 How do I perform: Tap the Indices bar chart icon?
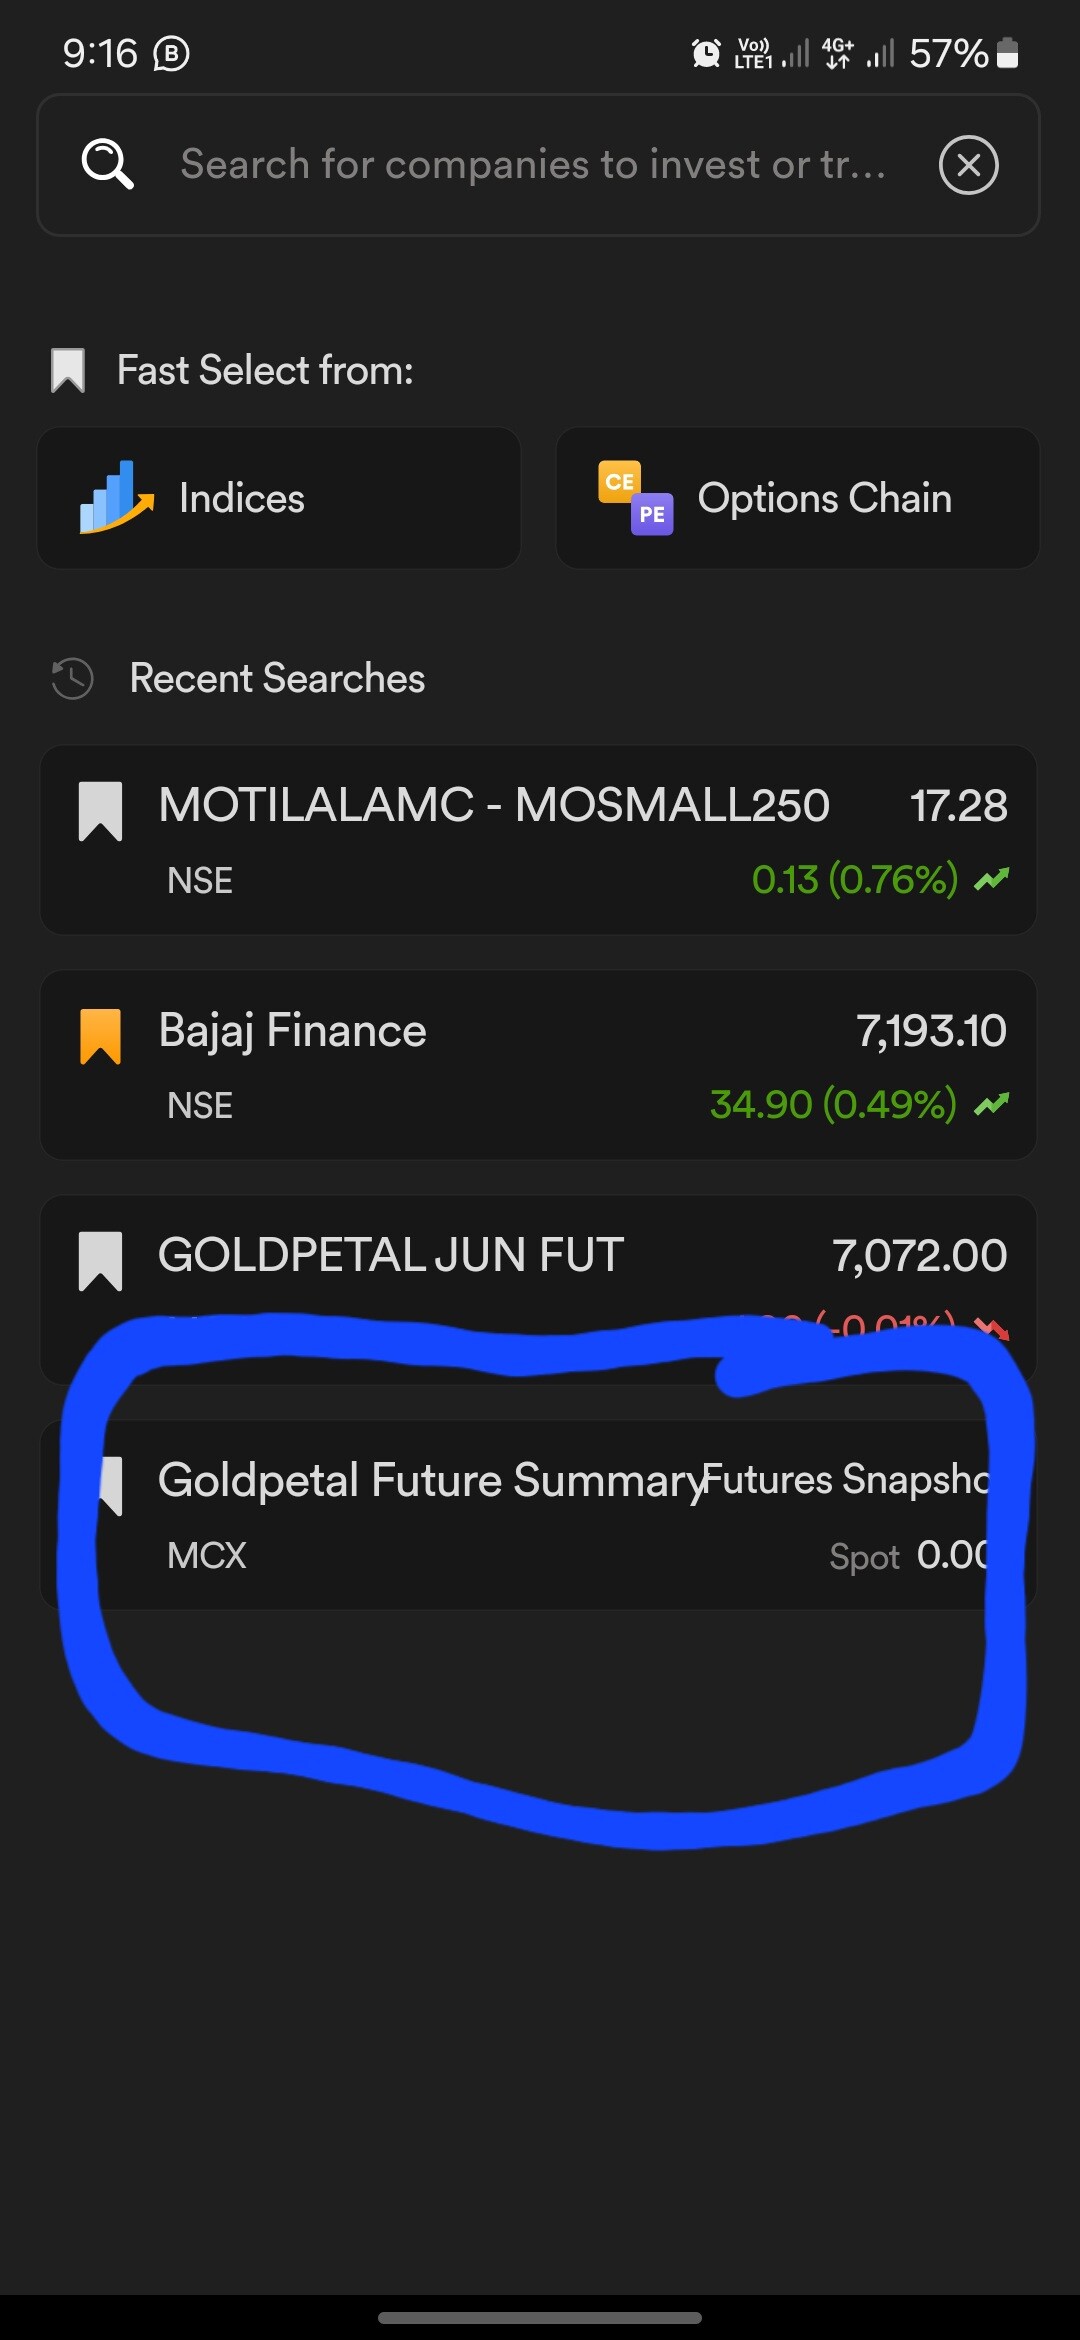117,497
